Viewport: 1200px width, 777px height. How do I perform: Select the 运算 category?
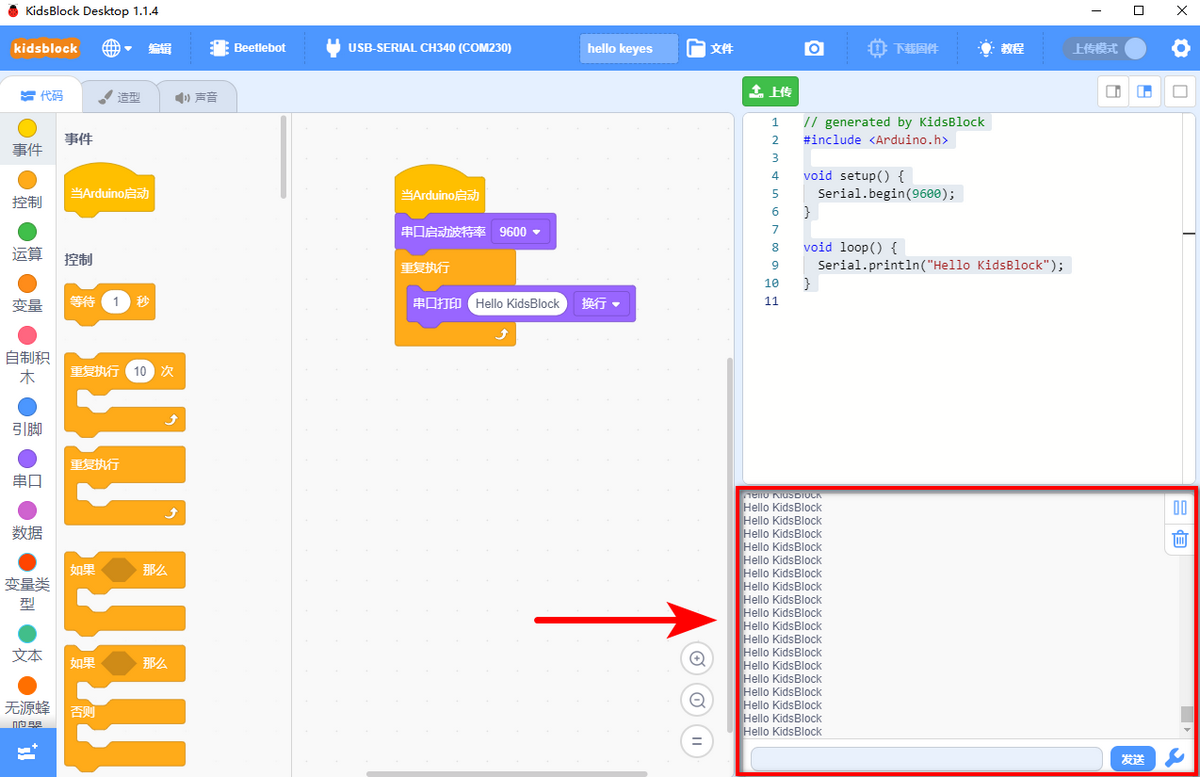point(28,242)
